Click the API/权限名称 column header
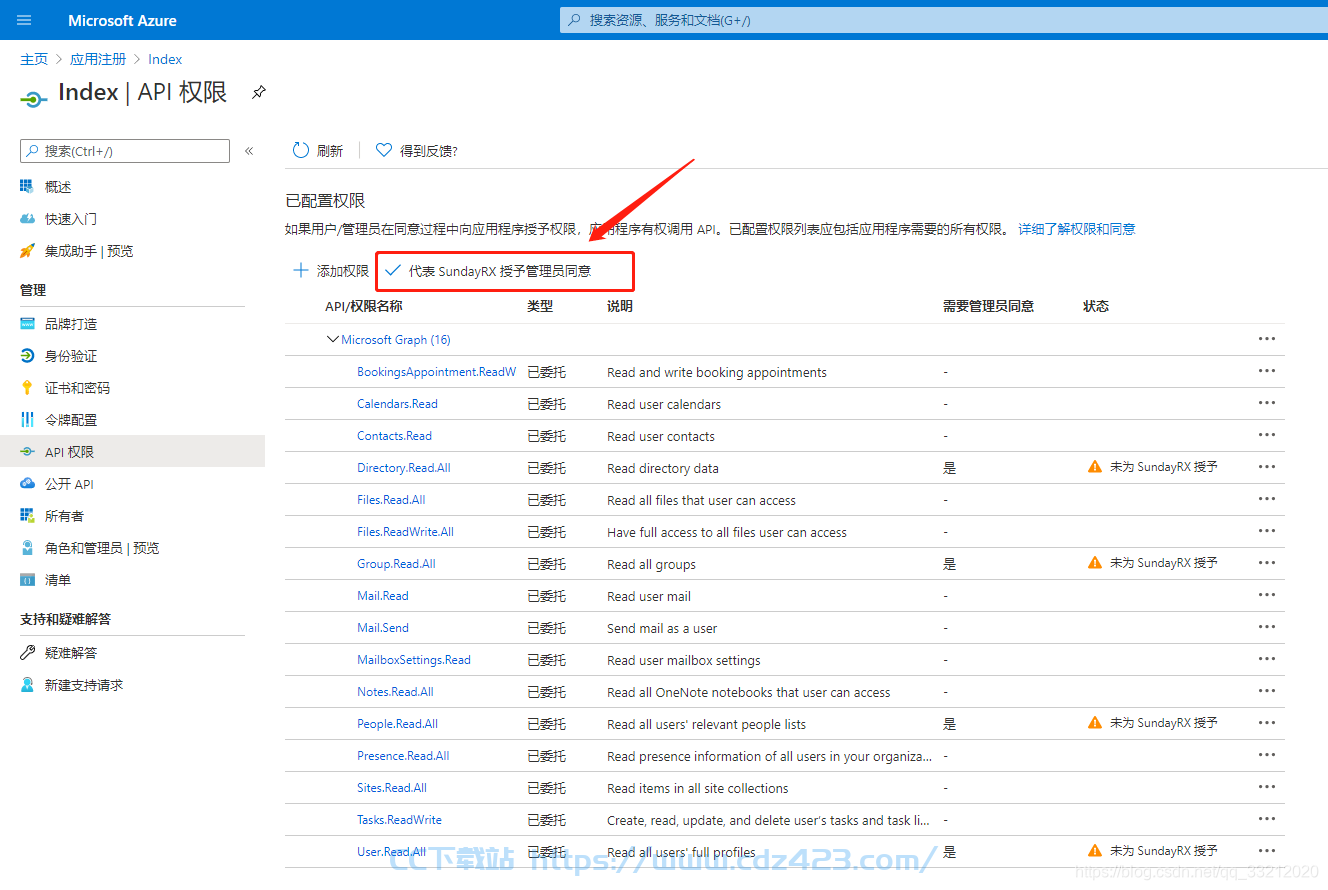The width and height of the screenshot is (1328, 890). 363,306
